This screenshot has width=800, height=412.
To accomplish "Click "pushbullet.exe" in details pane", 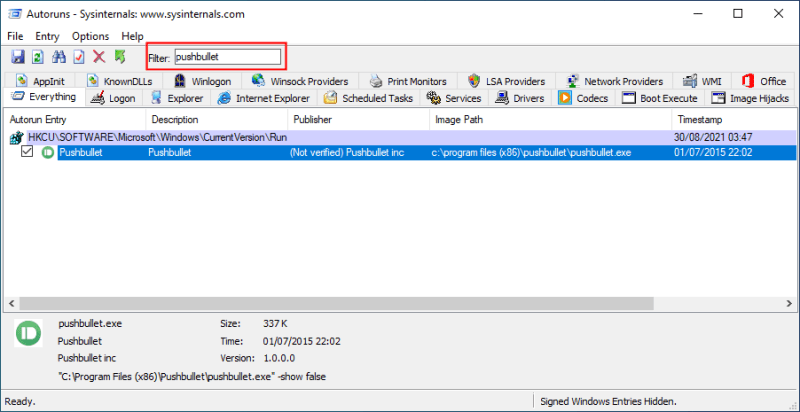I will pos(90,323).
